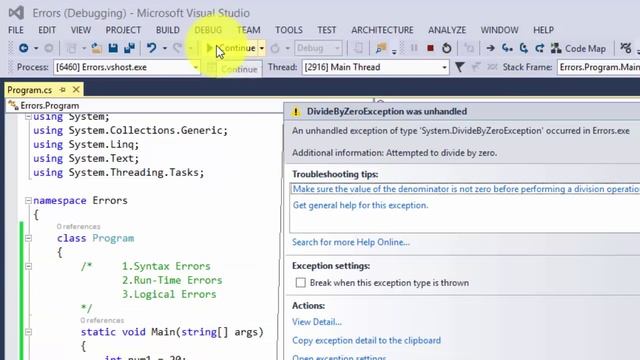Viewport: 640px width, 360px height.
Task: Click the Errors.Program class icon
Action: point(13,105)
